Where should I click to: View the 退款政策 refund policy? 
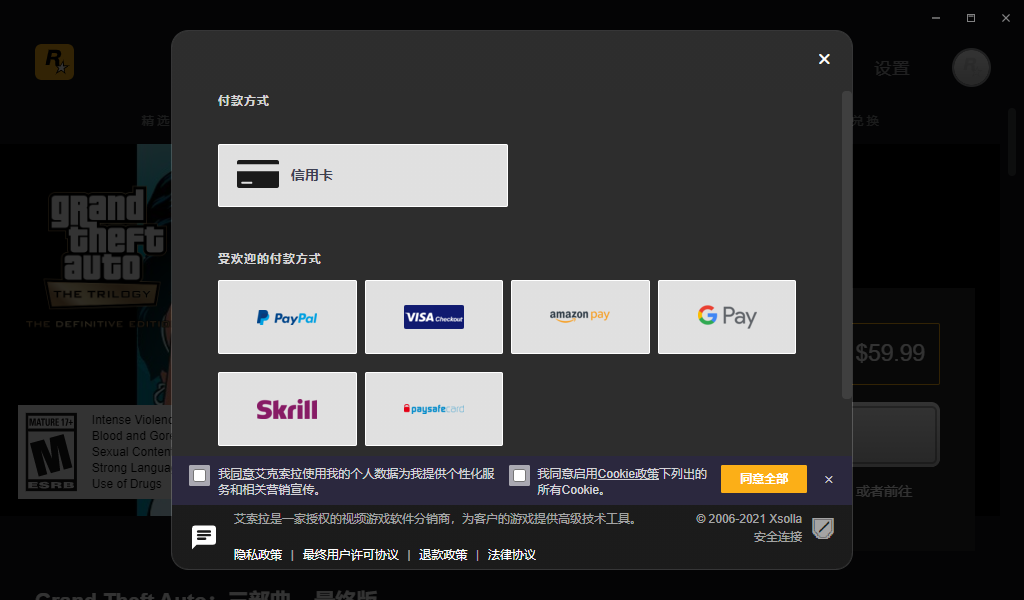point(443,555)
